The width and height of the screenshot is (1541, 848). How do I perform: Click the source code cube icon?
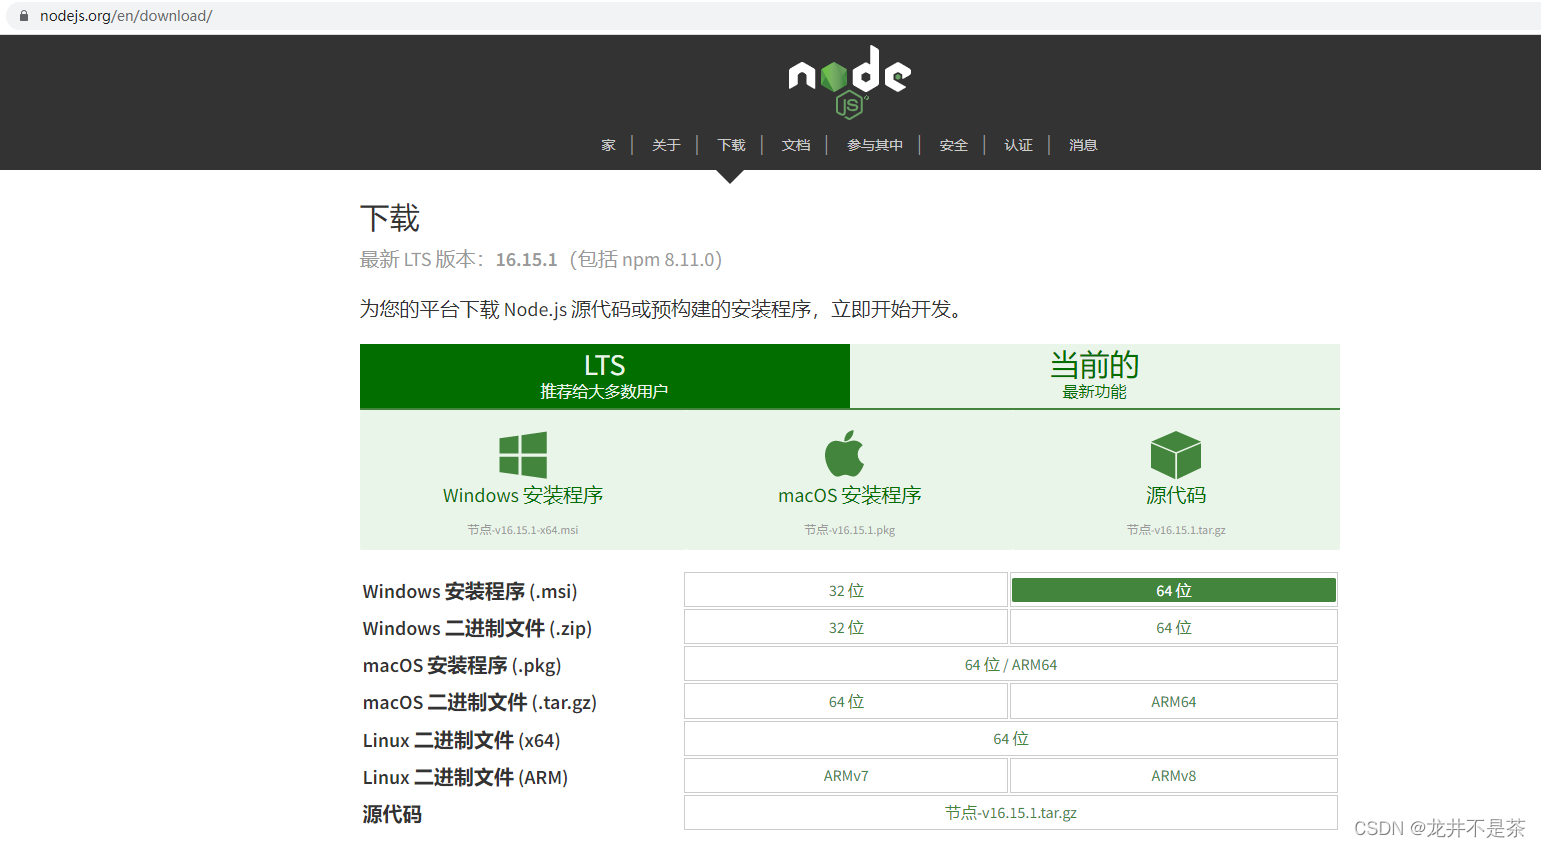[x=1176, y=455]
